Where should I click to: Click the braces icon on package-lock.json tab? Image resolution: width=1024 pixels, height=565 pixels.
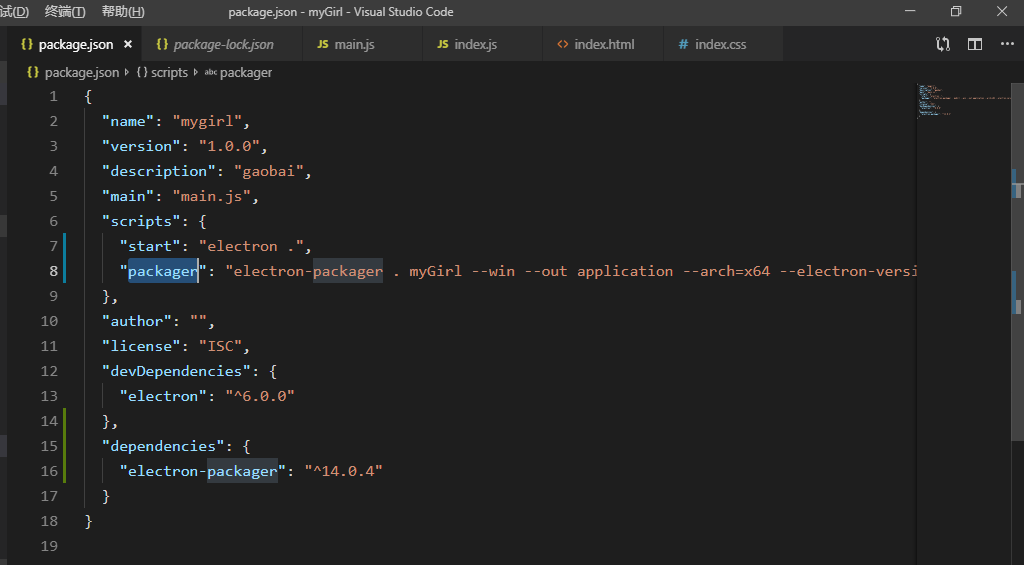point(162,44)
